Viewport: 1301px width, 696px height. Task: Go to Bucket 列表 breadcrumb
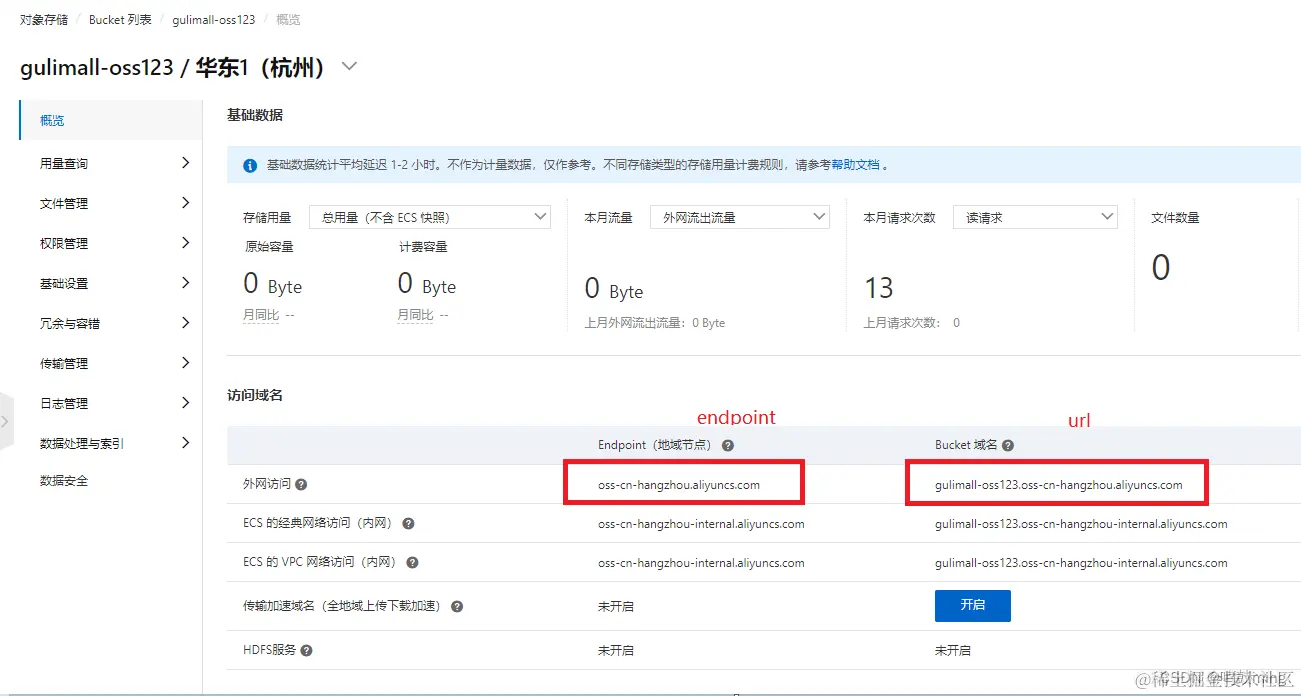[120, 20]
